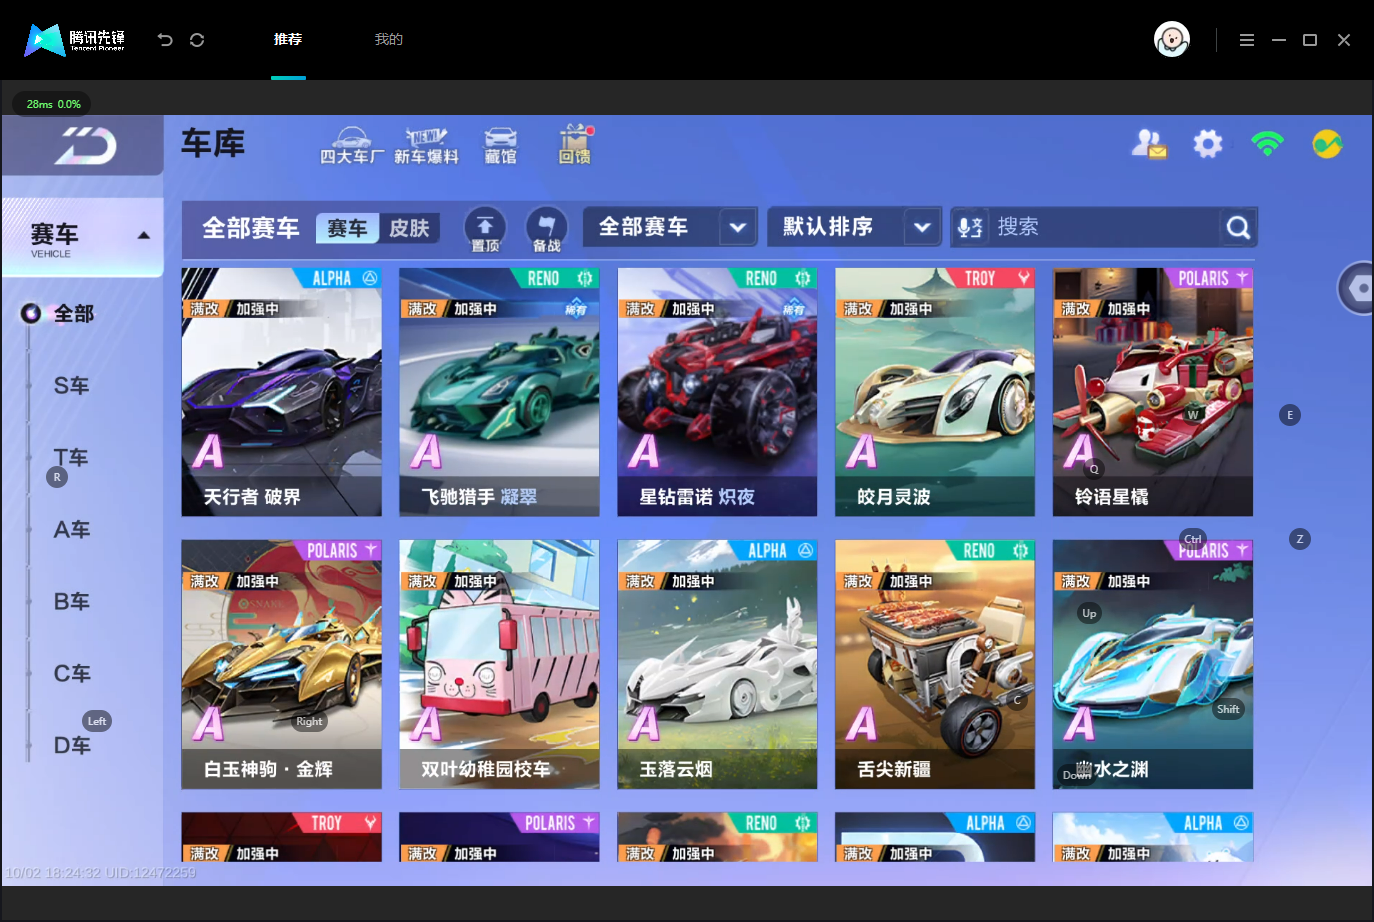Switch toggle to 赛车
Image resolution: width=1374 pixels, height=922 pixels.
(347, 228)
